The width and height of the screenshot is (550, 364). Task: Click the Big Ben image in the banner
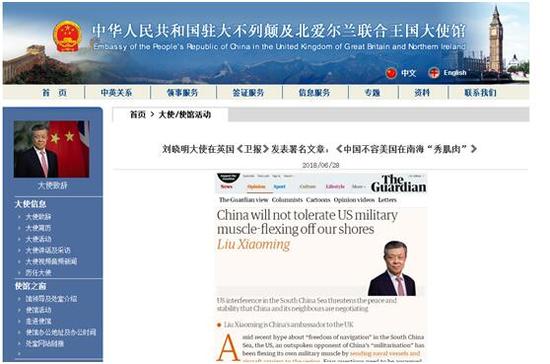point(496,40)
